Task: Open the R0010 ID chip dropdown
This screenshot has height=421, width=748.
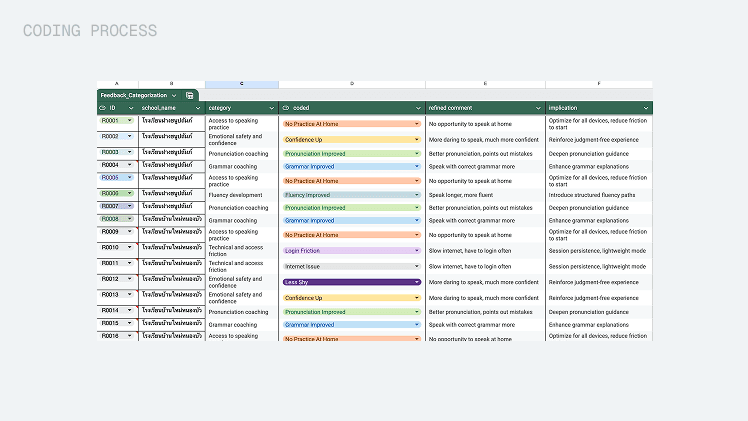Action: (x=129, y=247)
